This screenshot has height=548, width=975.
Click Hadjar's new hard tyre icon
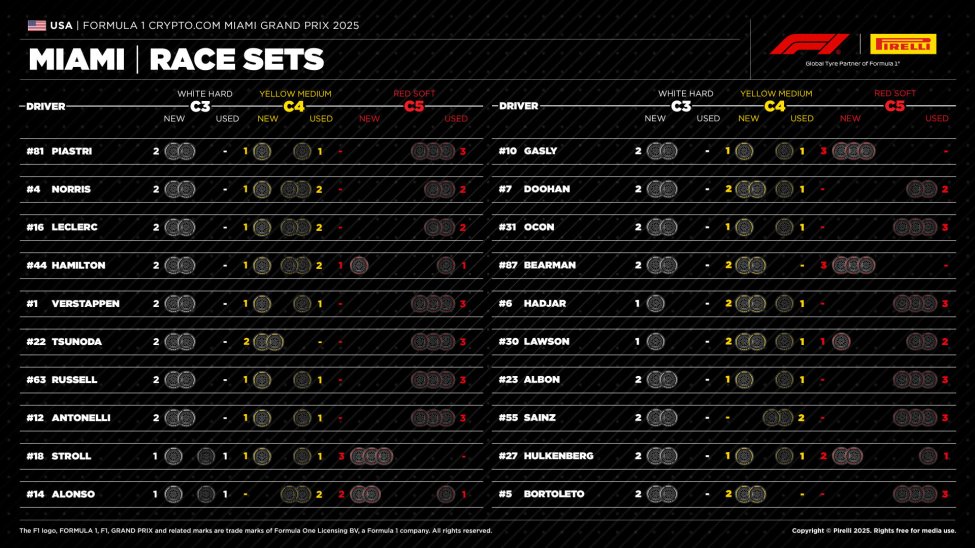coord(655,303)
